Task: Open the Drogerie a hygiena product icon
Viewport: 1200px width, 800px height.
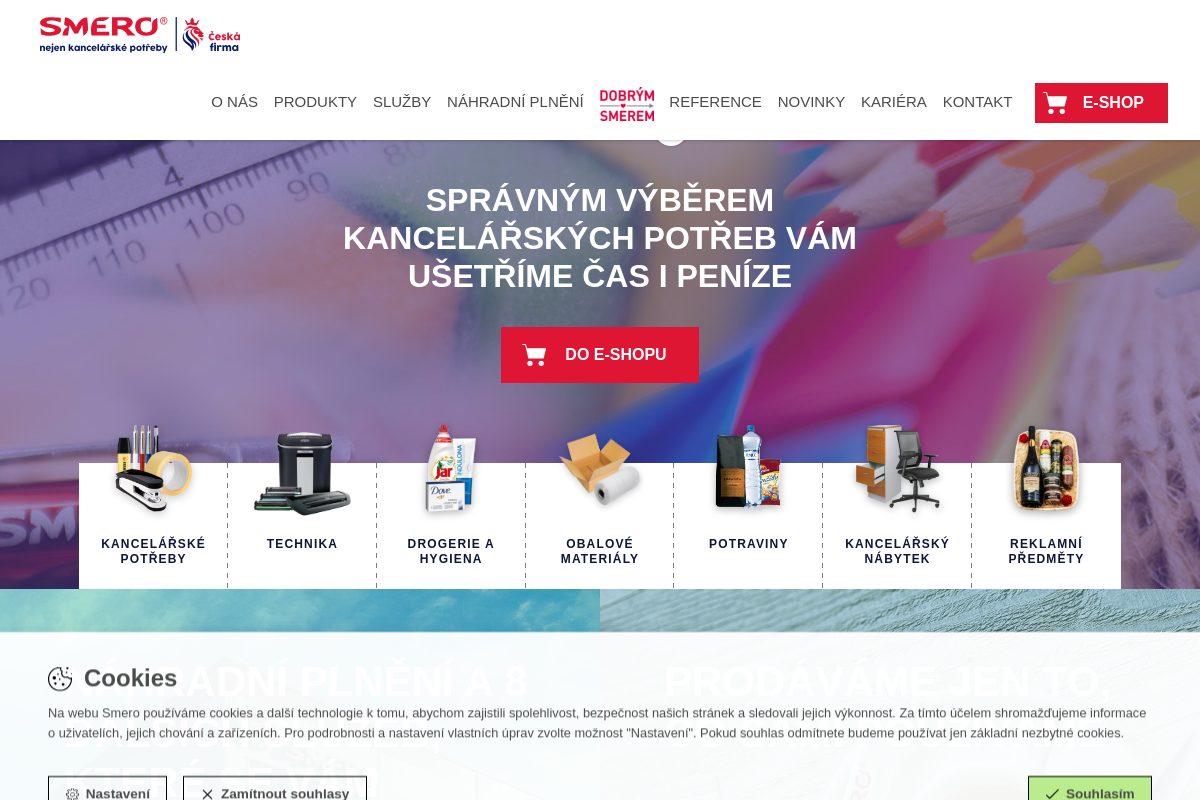Action: click(x=451, y=469)
